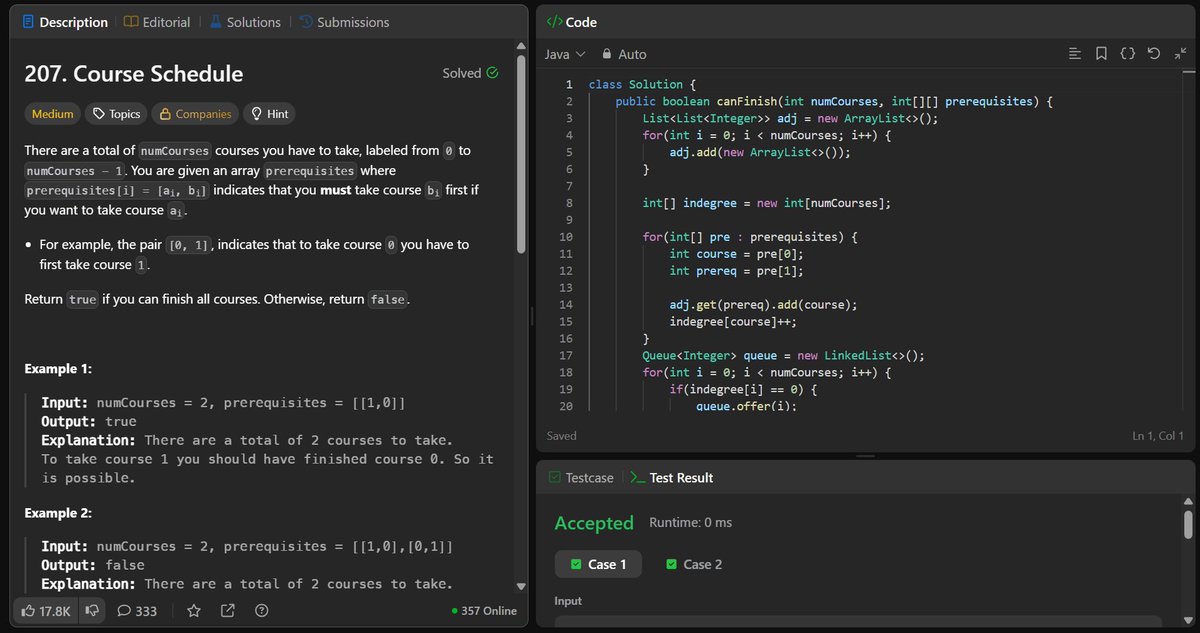View the Submissions tab
The image size is (1200, 633).
click(345, 22)
